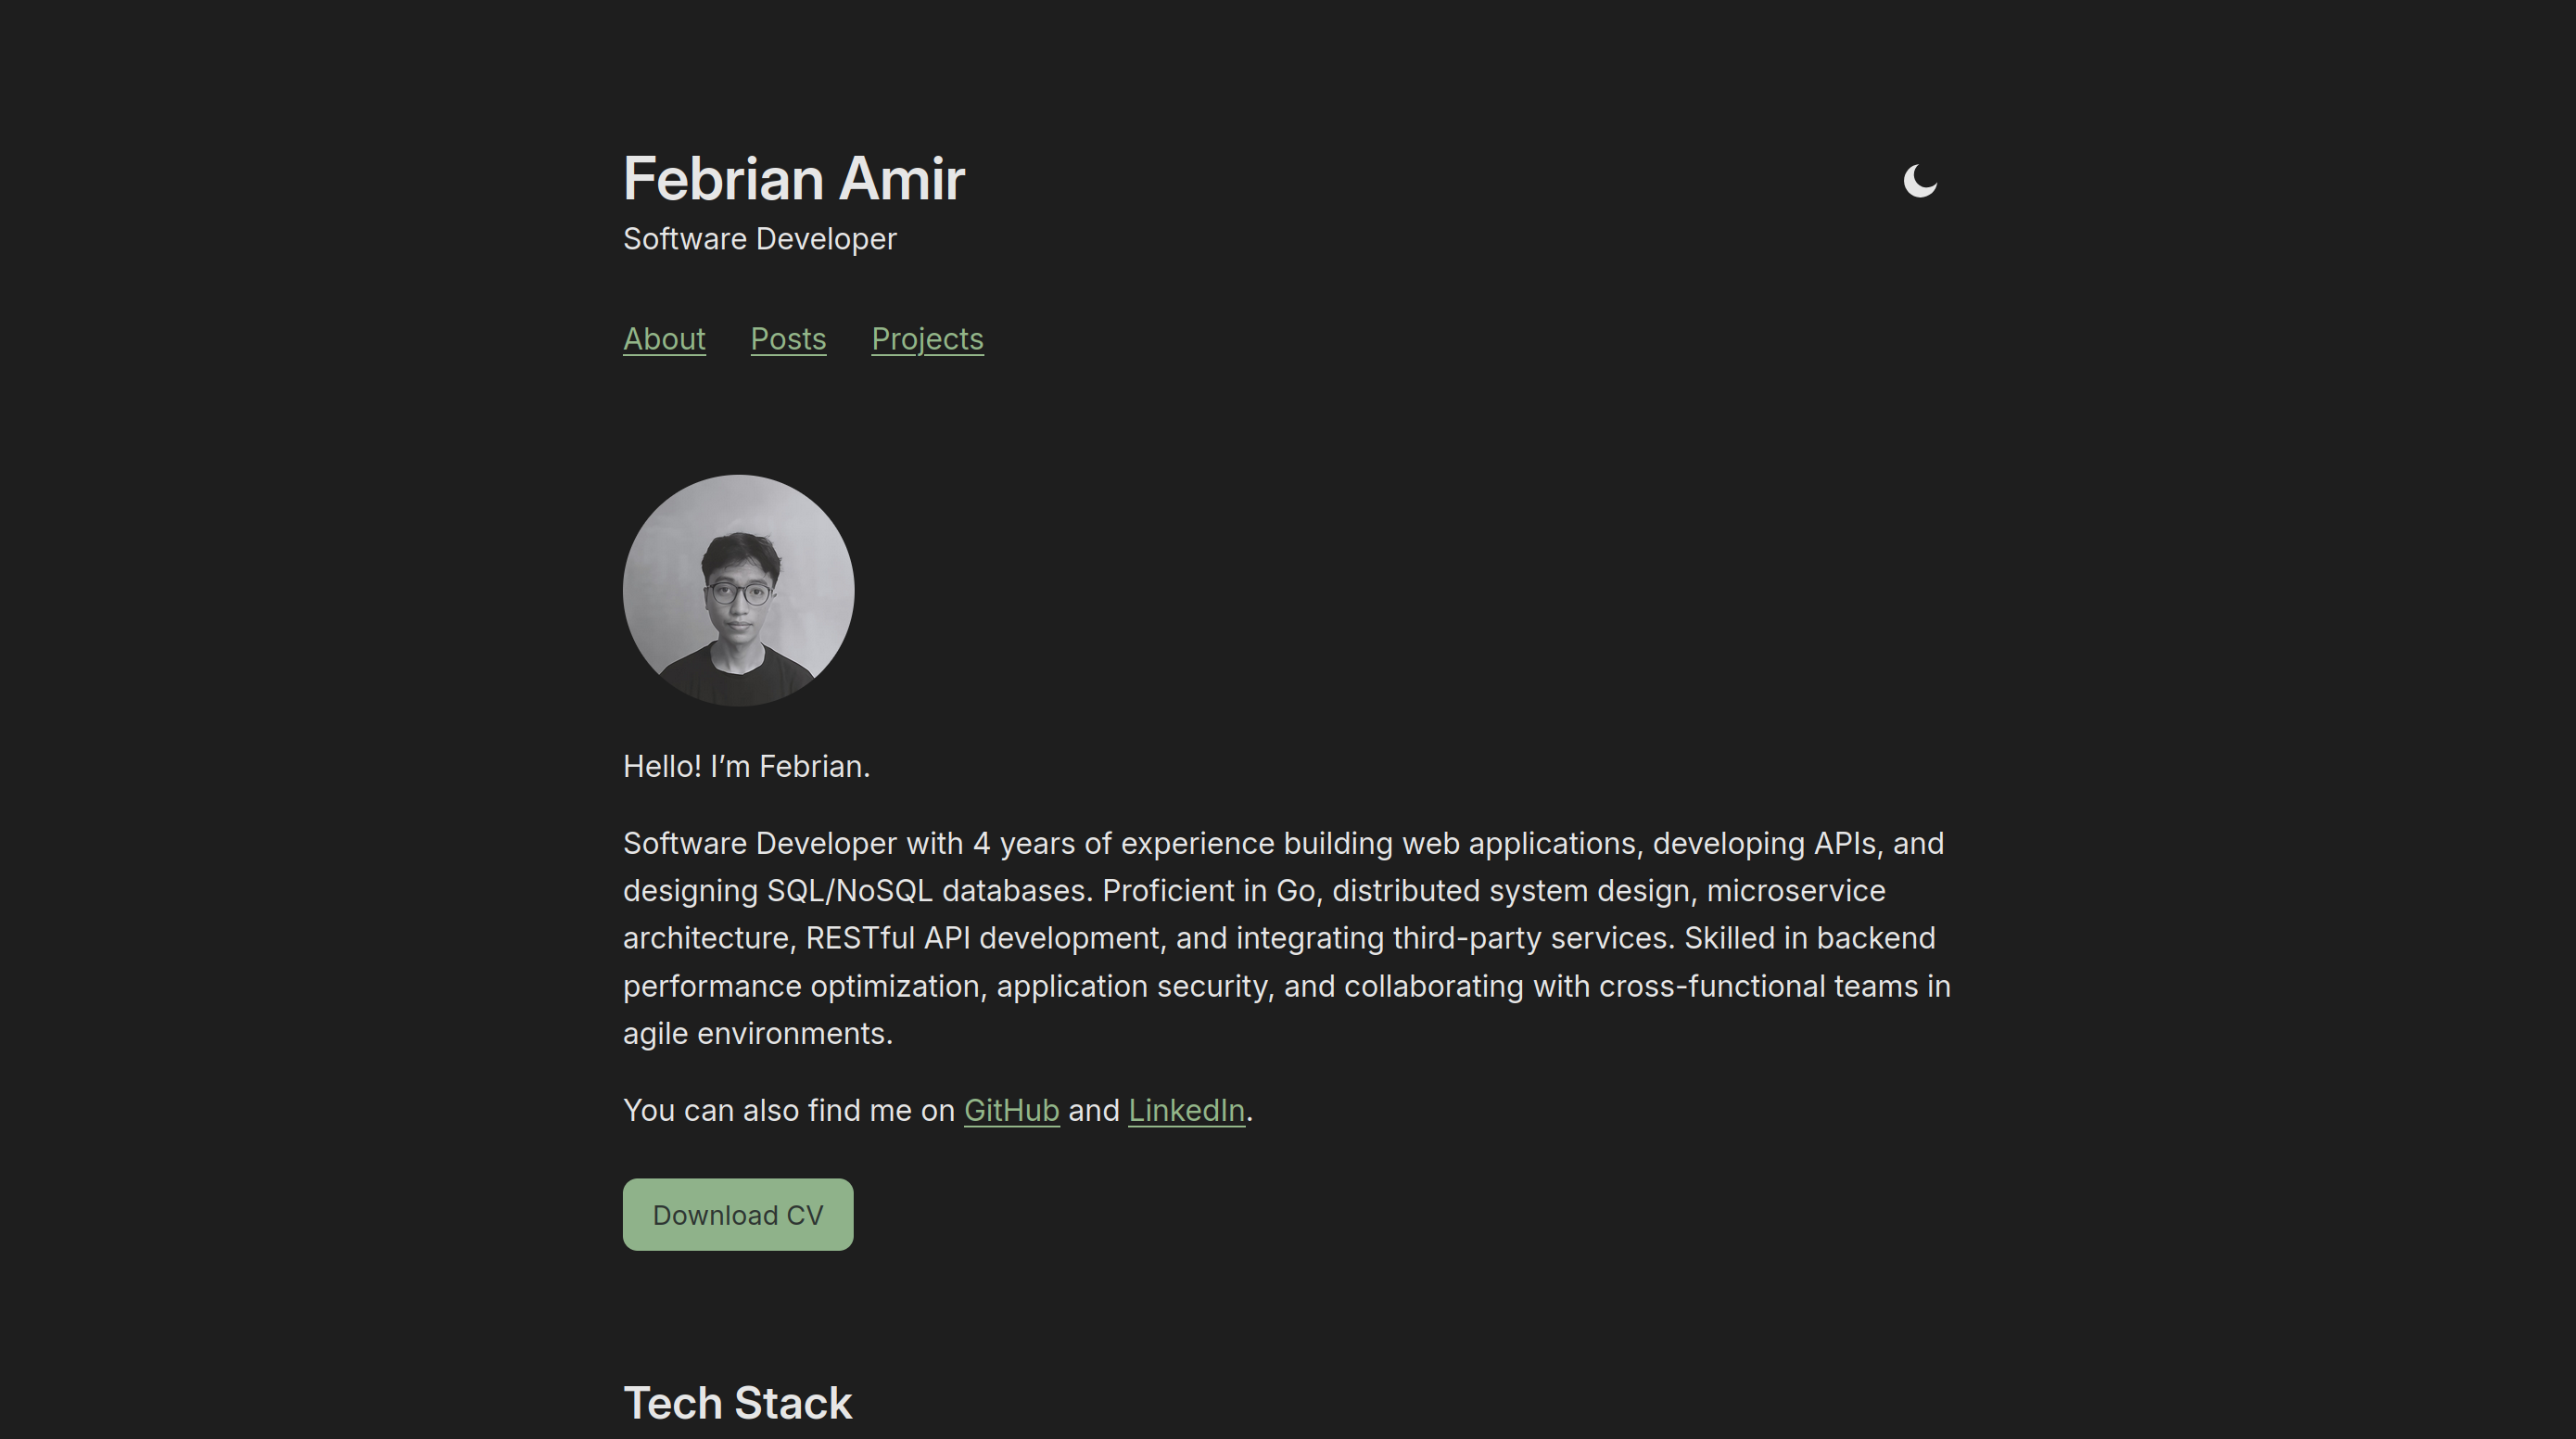Click the Tech Stack heading

[x=737, y=1402]
